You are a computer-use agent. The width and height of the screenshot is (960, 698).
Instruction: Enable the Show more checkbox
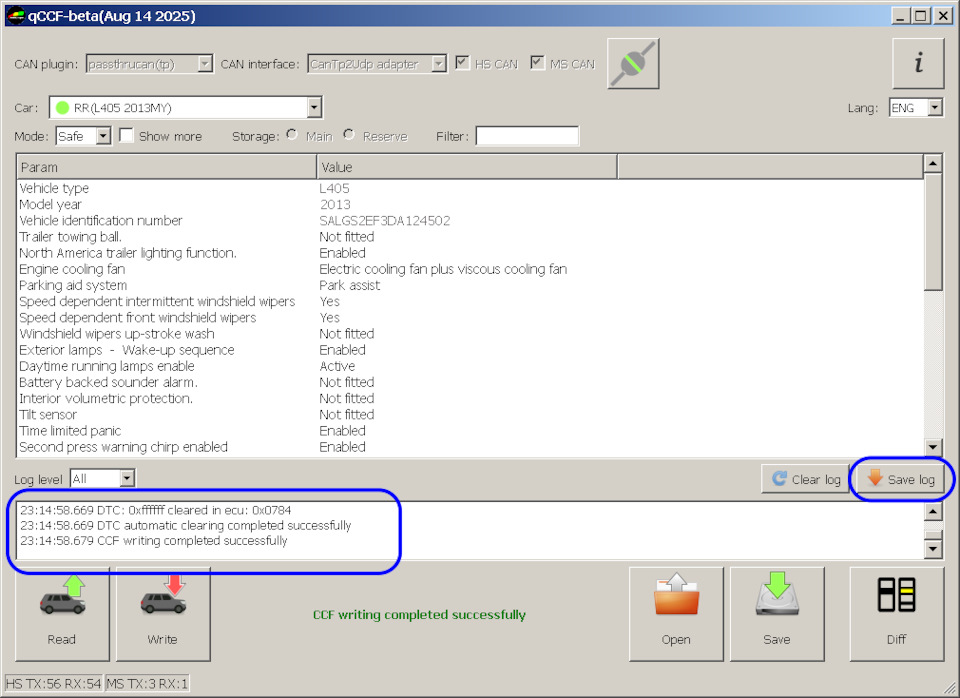click(x=126, y=135)
